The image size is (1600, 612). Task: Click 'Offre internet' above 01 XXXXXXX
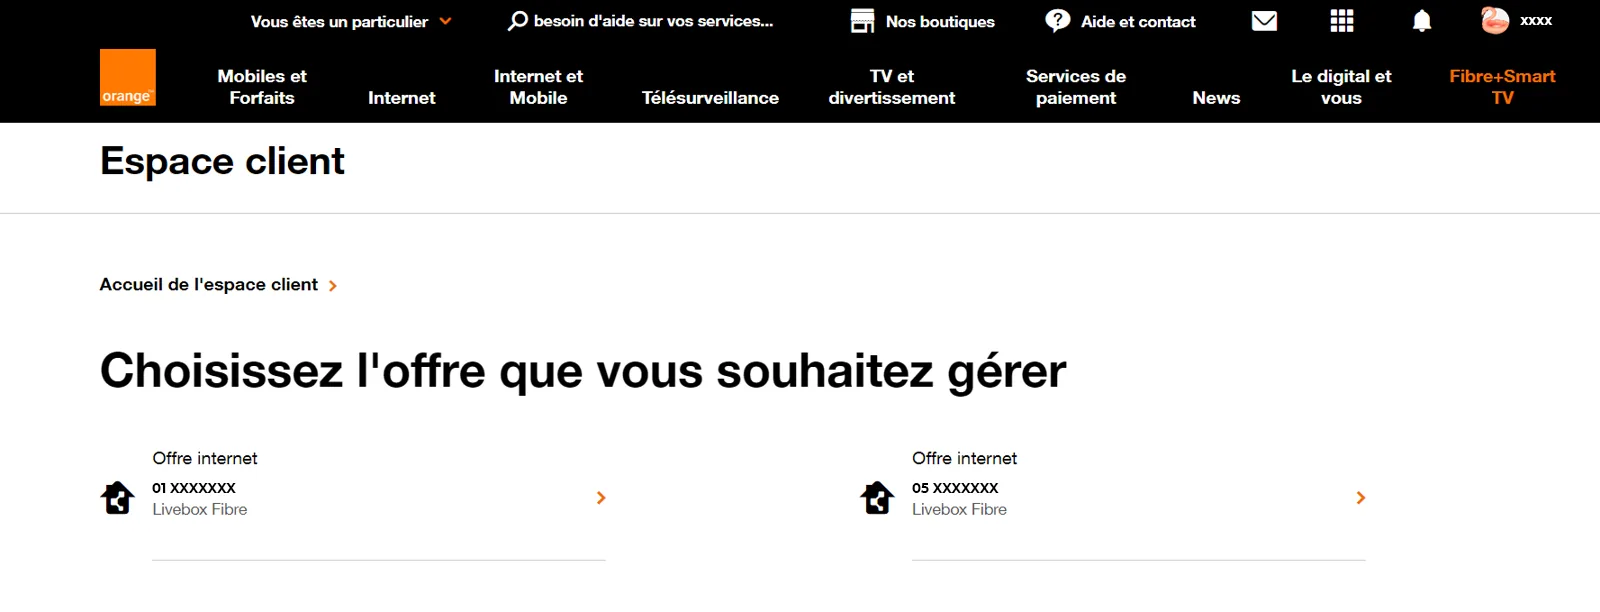205,458
